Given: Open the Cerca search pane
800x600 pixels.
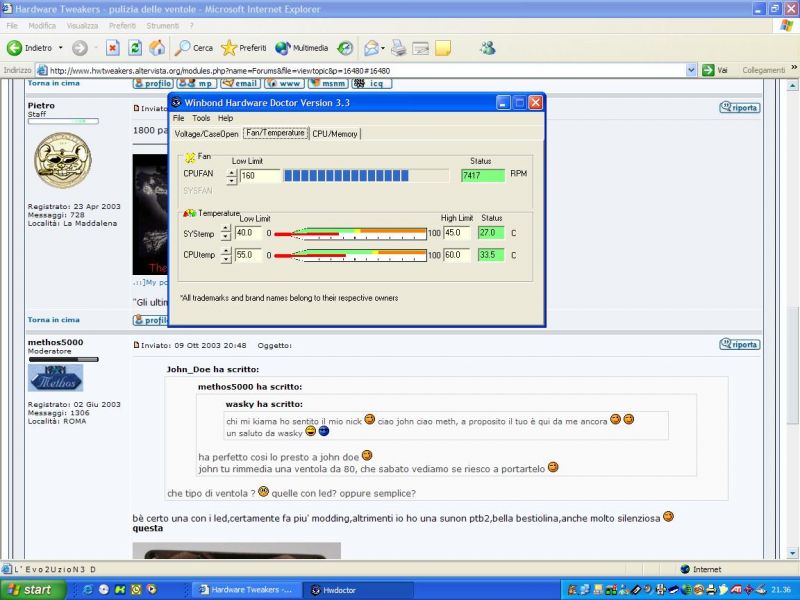Looking at the screenshot, I should click(193, 48).
